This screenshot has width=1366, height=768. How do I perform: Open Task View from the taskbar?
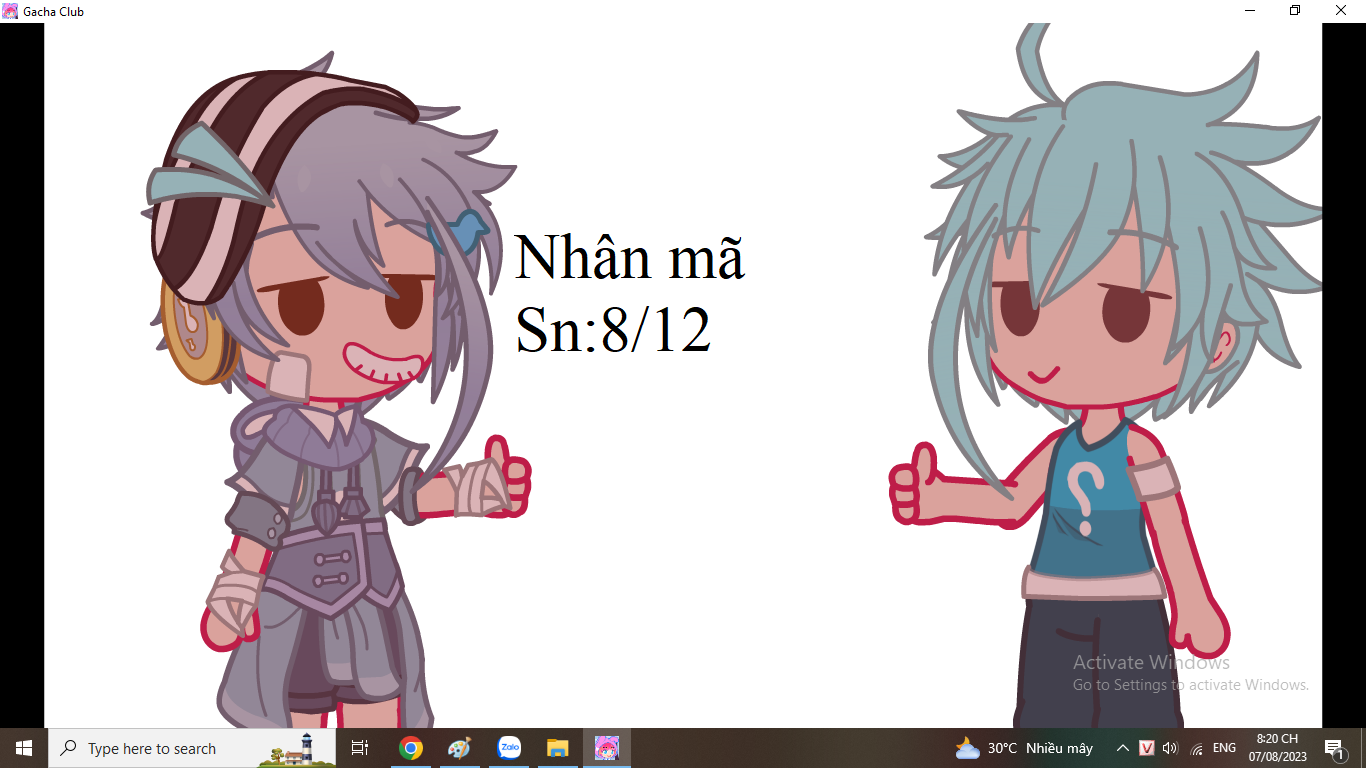(x=360, y=748)
